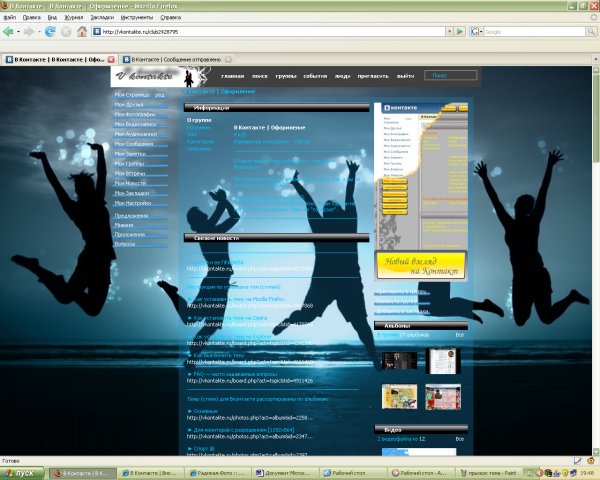Open 'Мои Новости' in the left sidebar
Viewport: 600px width, 480px height.
tap(130, 183)
